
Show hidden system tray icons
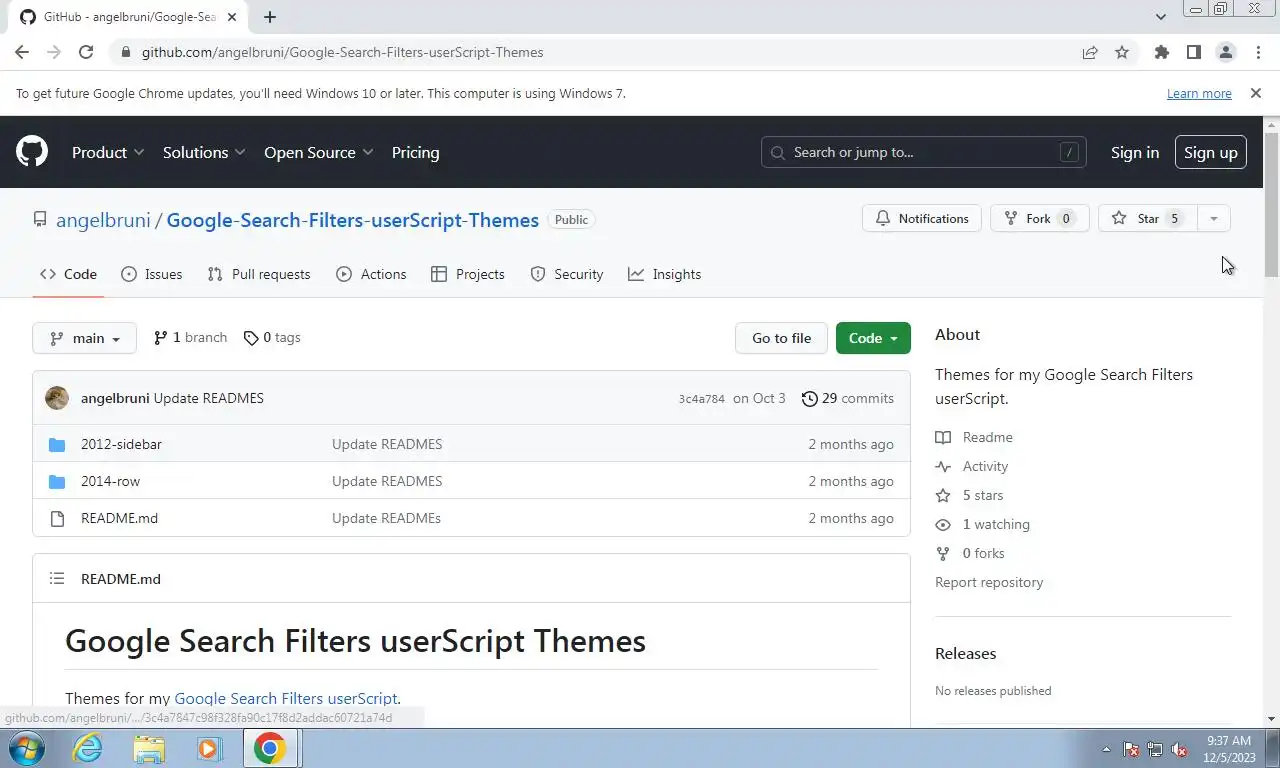[1106, 749]
